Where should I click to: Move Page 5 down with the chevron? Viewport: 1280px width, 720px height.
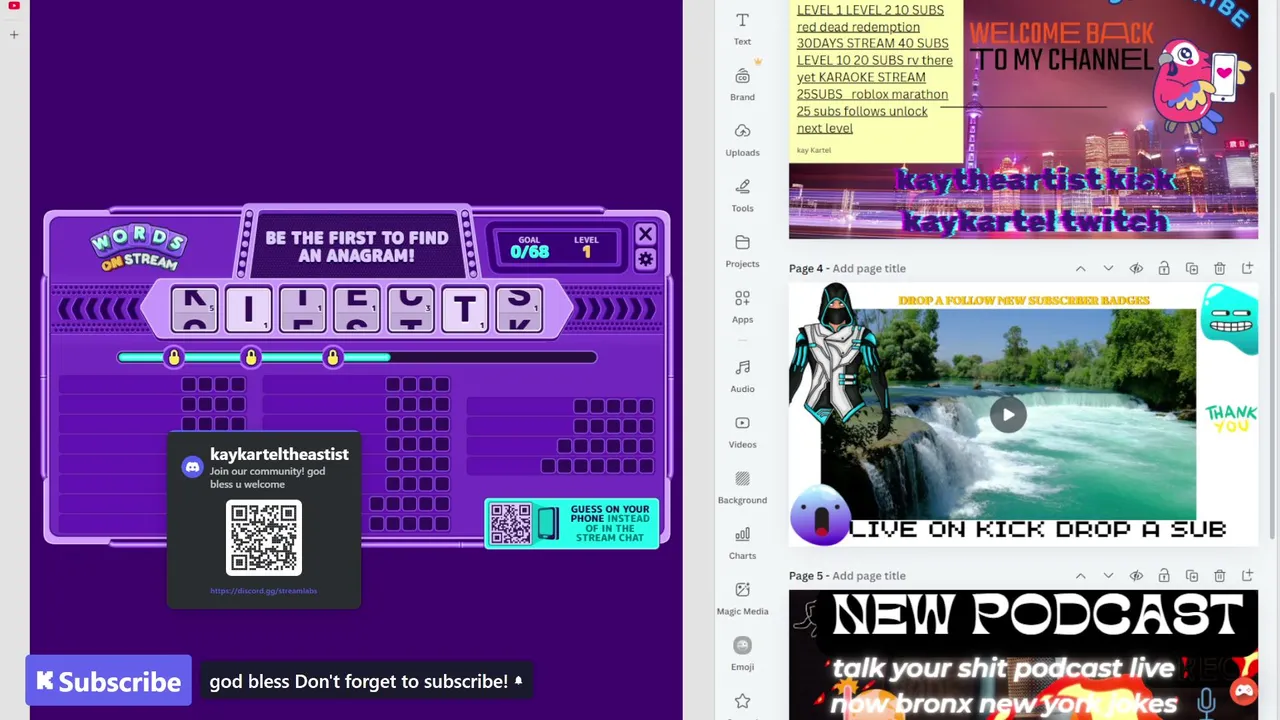tap(1108, 575)
